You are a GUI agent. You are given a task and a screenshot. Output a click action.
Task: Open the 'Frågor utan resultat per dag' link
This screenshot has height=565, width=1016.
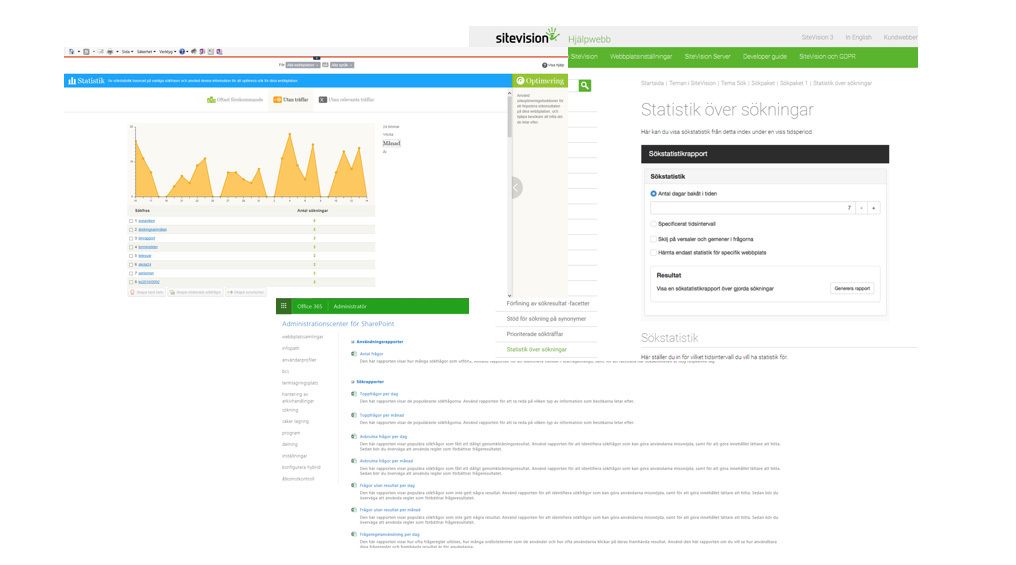click(x=387, y=486)
